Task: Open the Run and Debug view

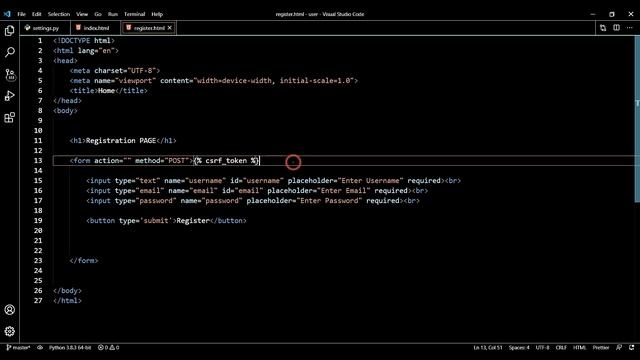Action: point(10,96)
